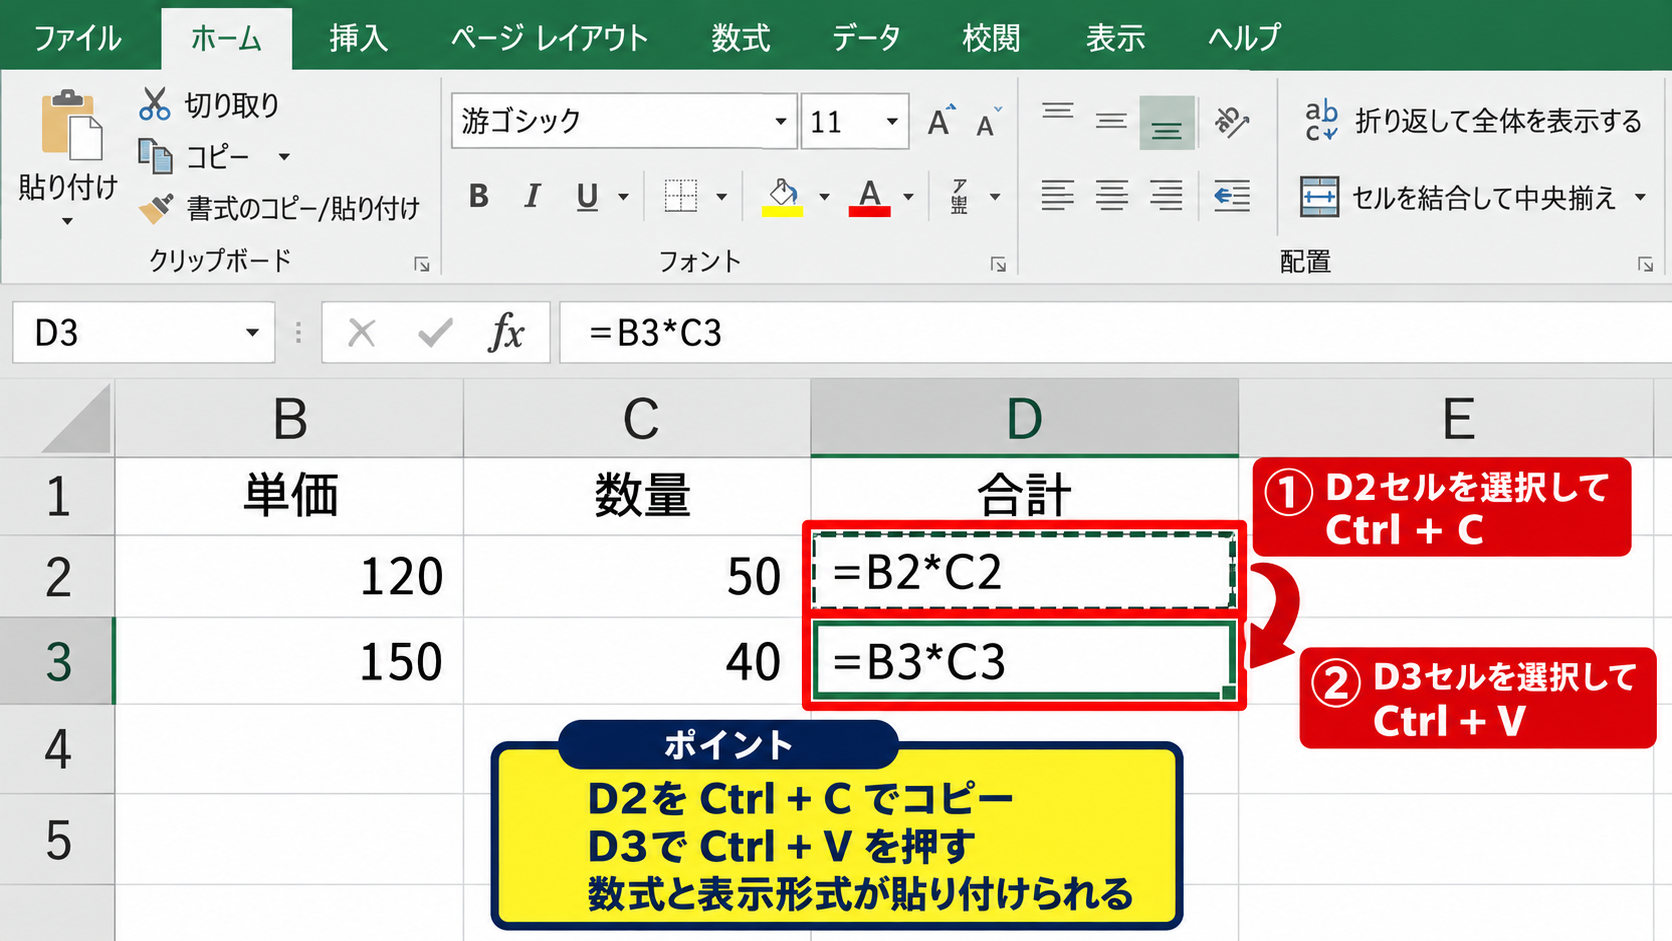Viewport: 1672px width, 941px height.
Task: Toggle underline formatting
Action: (587, 196)
